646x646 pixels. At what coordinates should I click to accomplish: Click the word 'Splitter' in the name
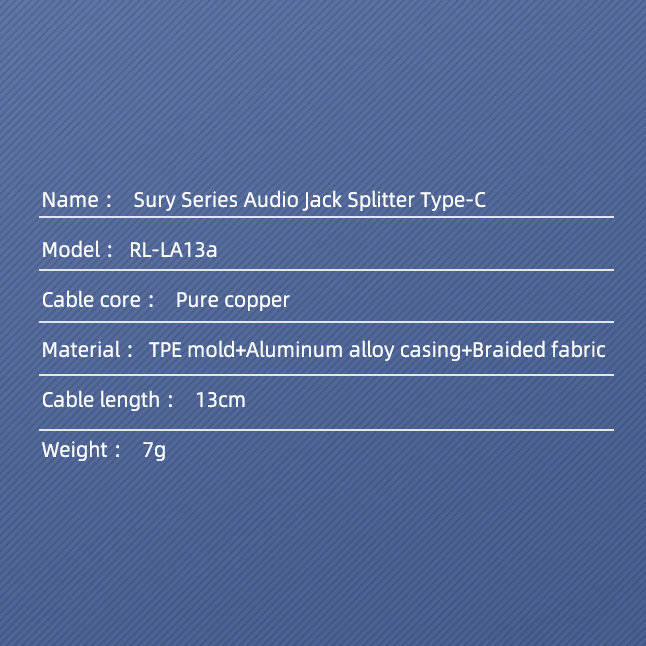click(x=381, y=200)
